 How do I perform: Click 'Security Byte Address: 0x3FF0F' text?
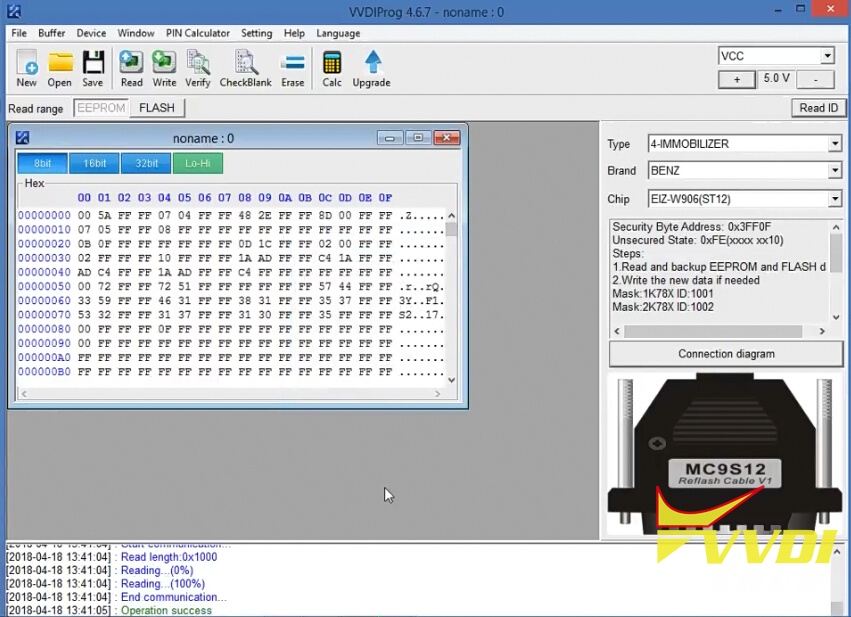click(691, 227)
